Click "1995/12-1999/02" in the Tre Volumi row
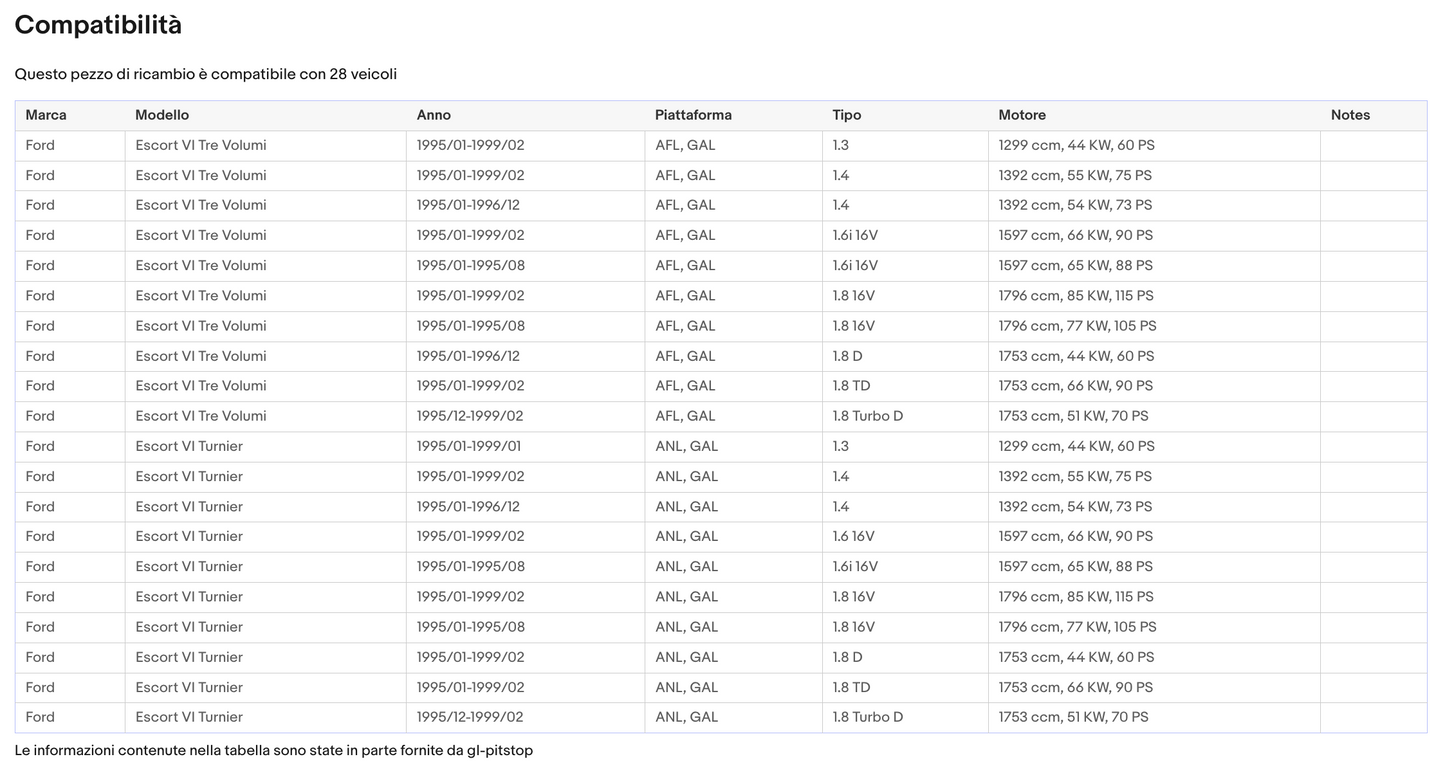This screenshot has width=1445, height=777. point(470,416)
